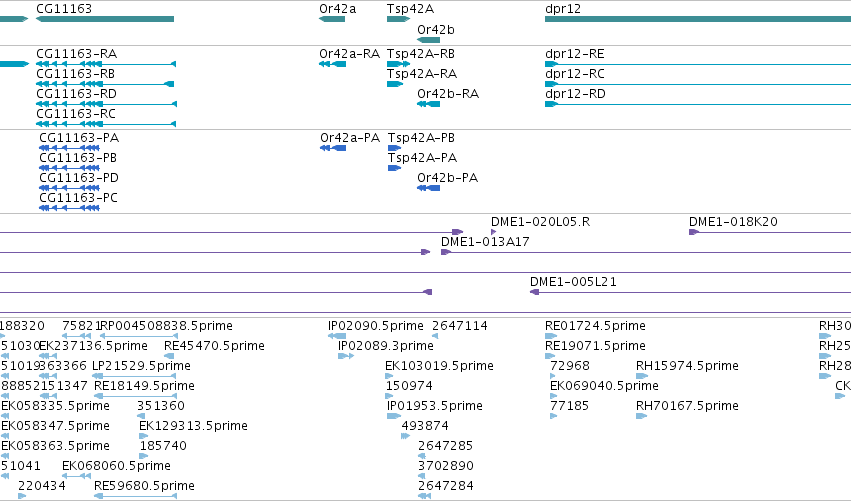Click EST IP02089.3prime
The image size is (851, 501).
pyautogui.click(x=385, y=346)
